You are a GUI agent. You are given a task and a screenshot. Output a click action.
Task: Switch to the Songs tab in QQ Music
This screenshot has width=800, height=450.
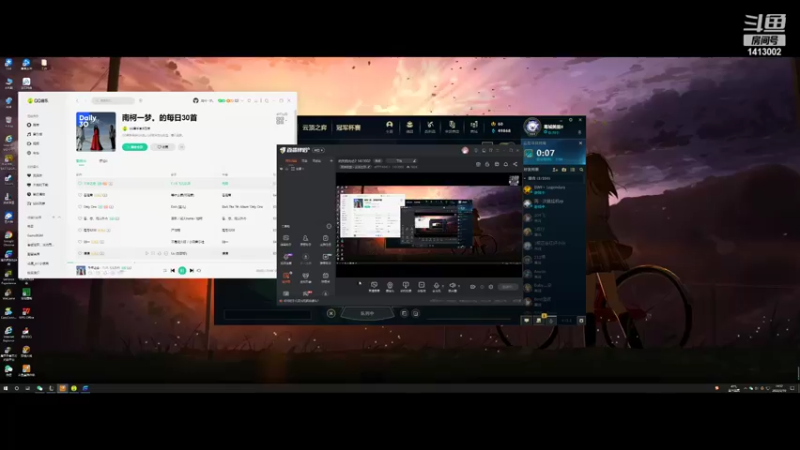81,161
